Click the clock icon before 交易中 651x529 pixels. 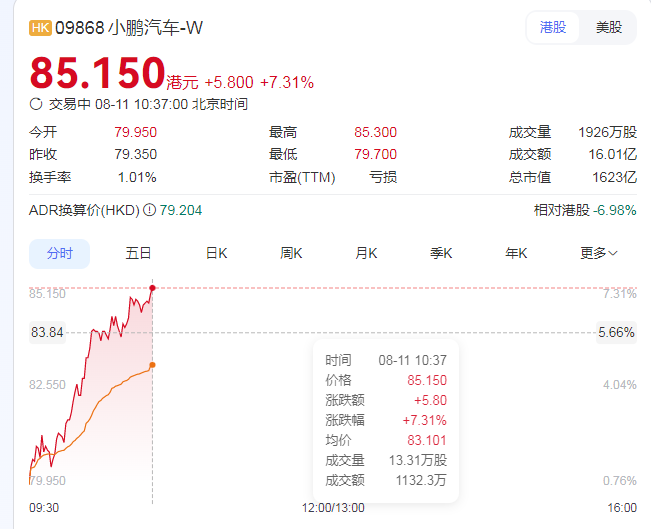(36, 104)
